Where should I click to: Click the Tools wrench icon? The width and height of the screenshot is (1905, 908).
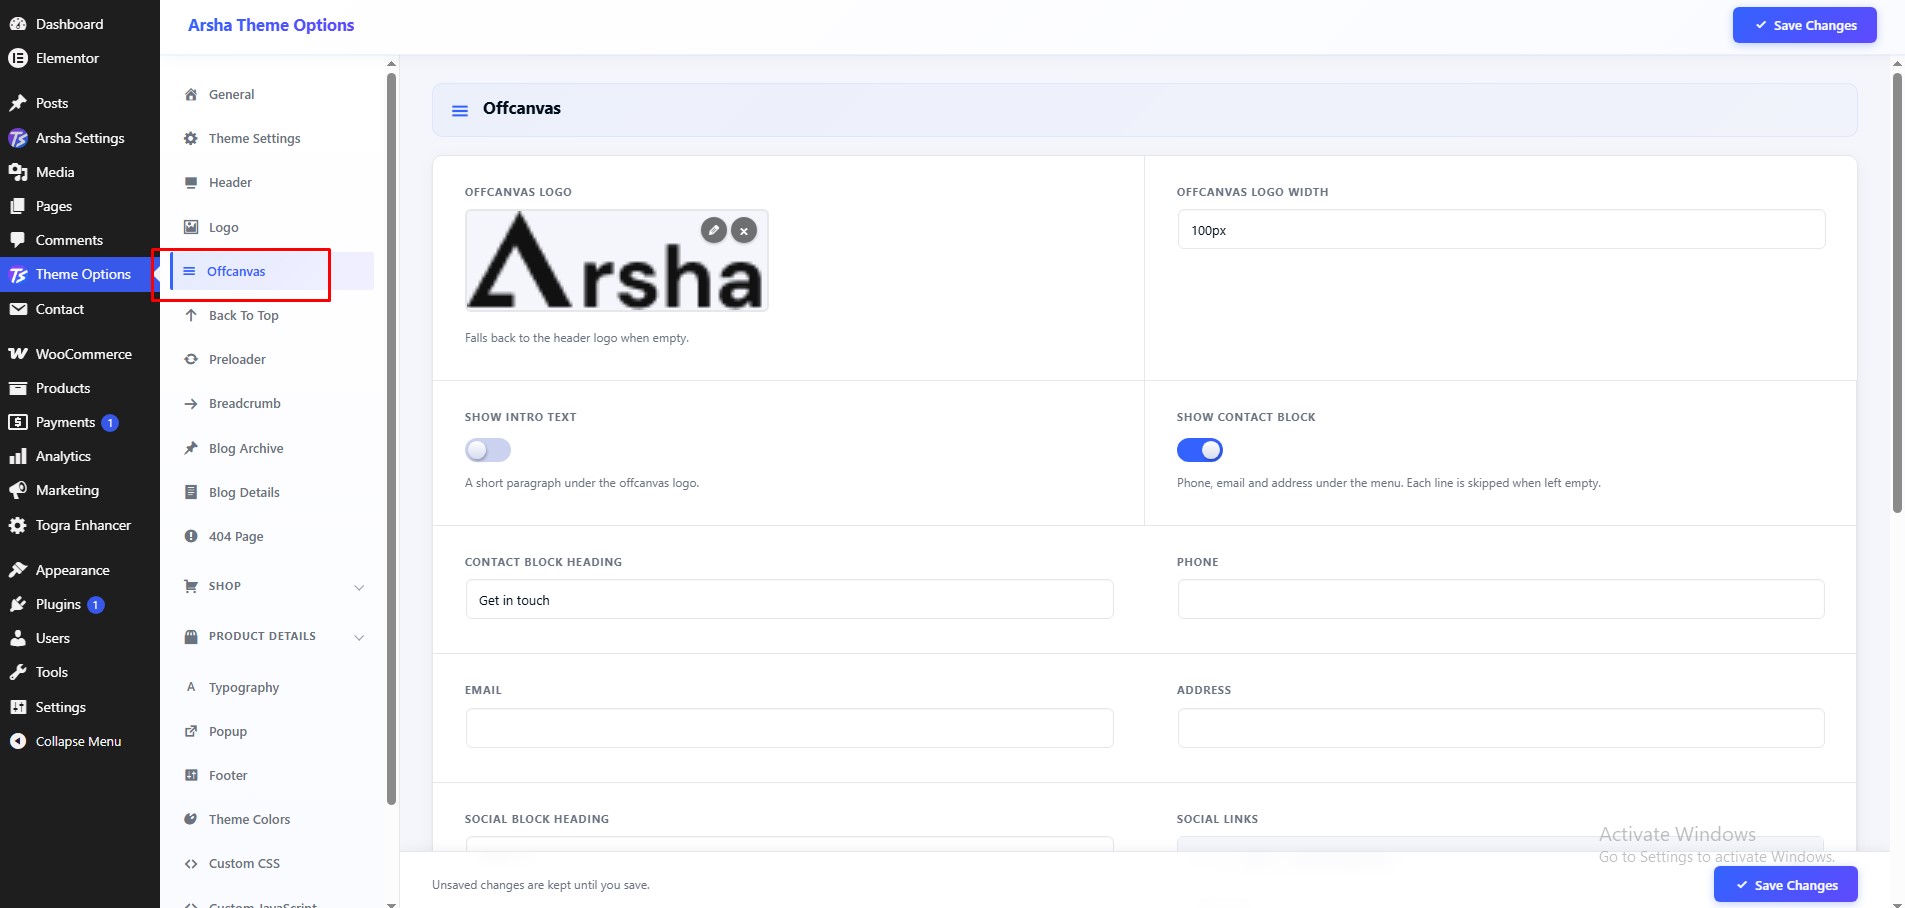[x=18, y=672]
